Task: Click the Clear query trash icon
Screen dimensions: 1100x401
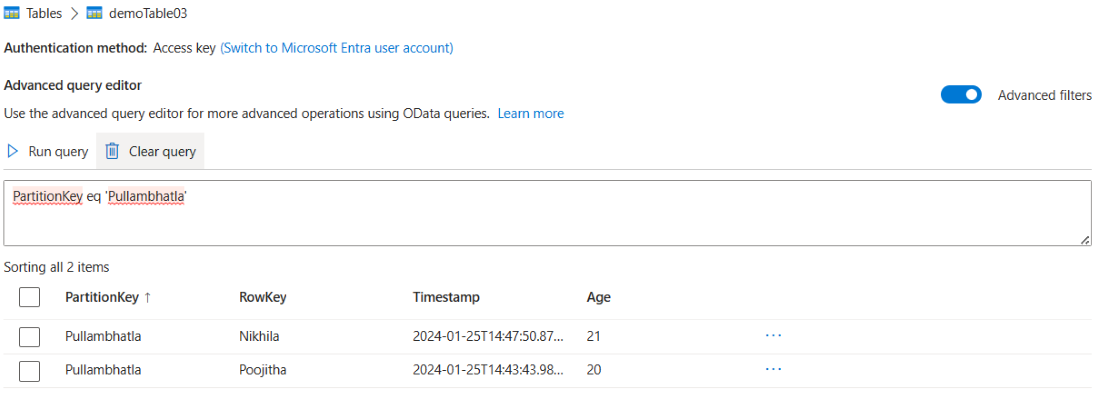Action: coord(112,152)
